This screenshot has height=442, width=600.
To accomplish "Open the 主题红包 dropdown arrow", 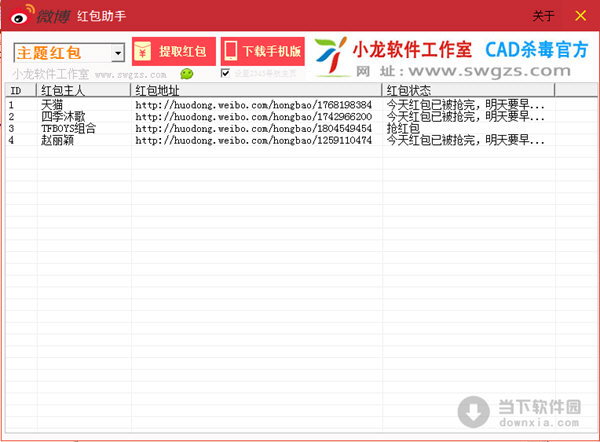I will 119,53.
